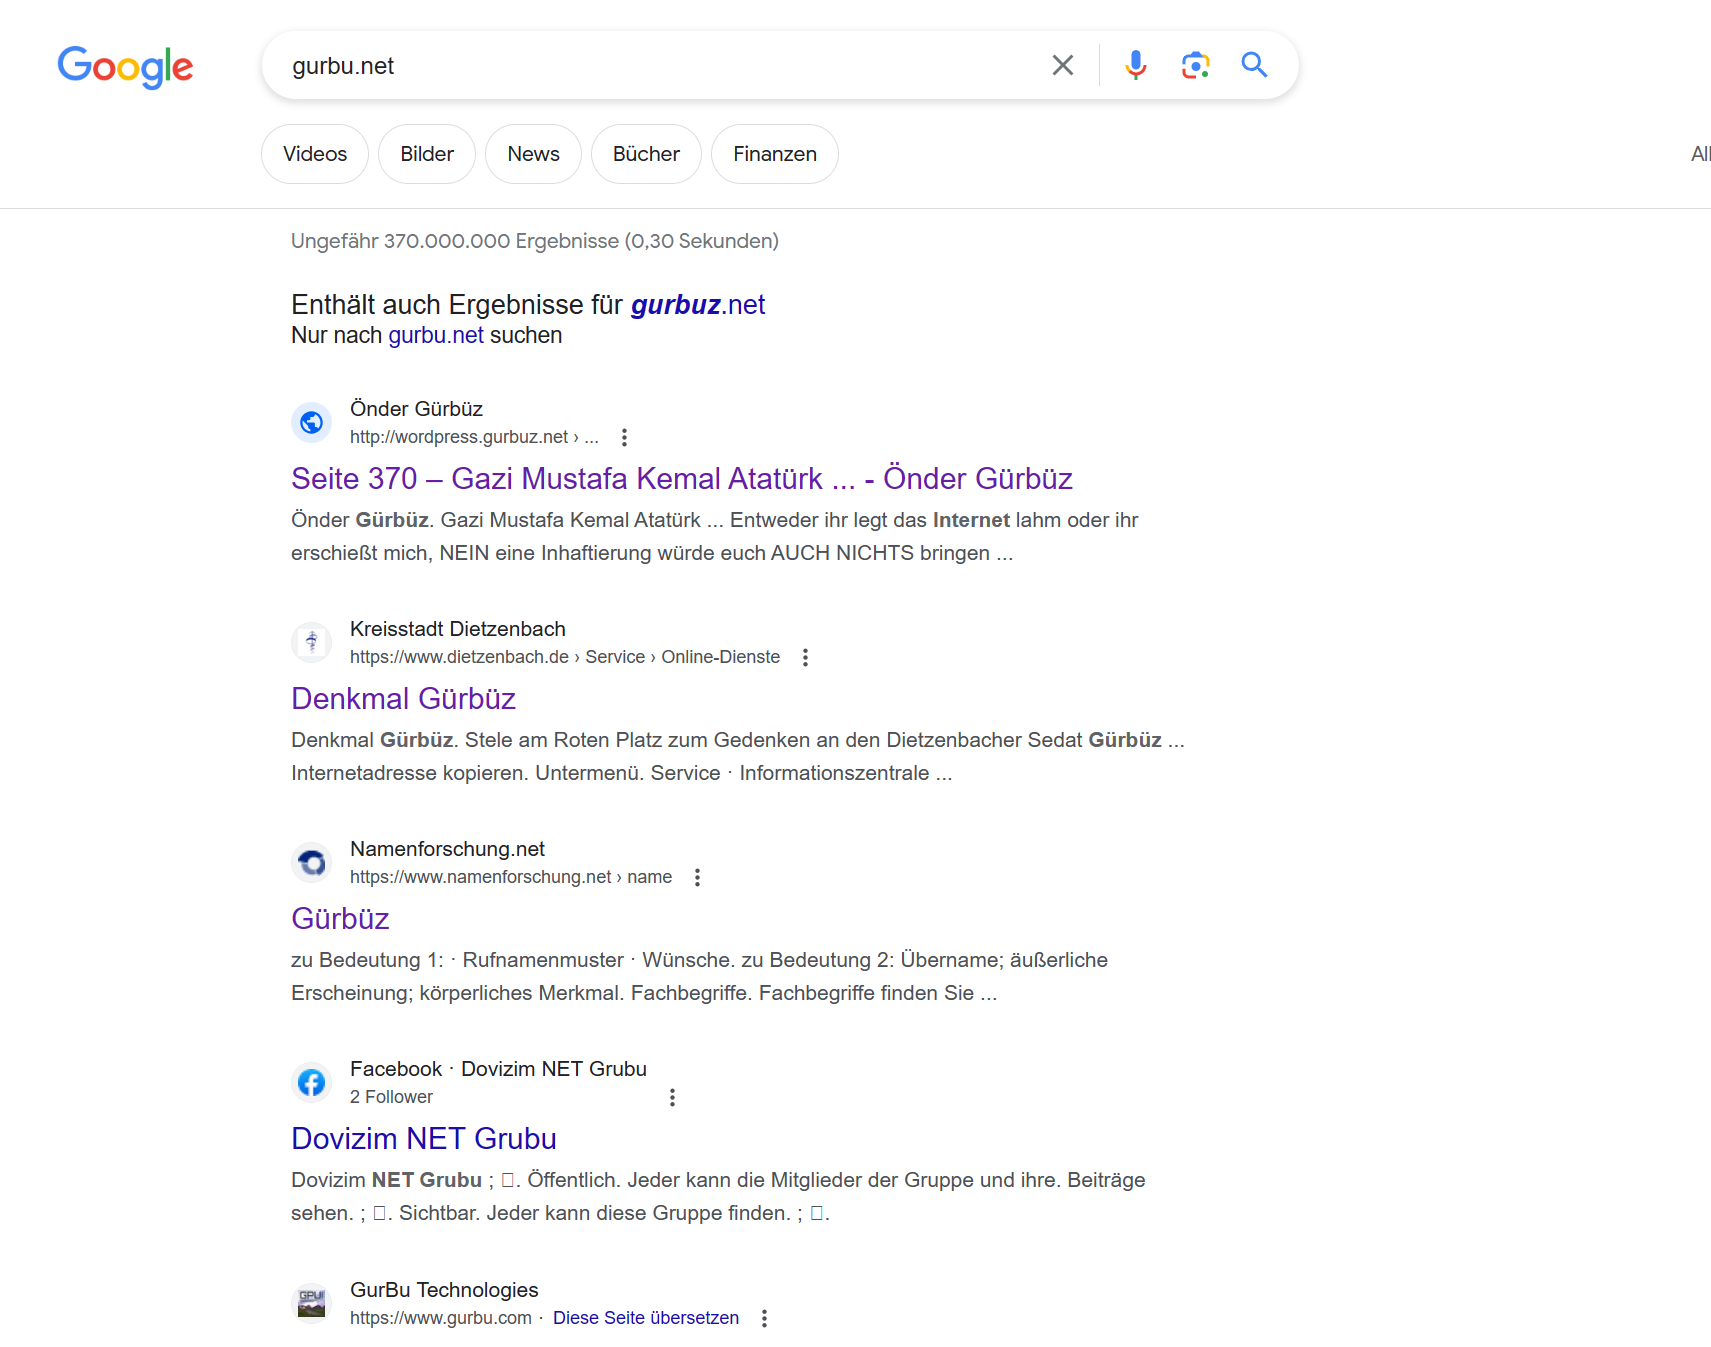Image resolution: width=1711 pixels, height=1347 pixels.
Task: Open more options for gurbu.com result
Action: click(764, 1318)
